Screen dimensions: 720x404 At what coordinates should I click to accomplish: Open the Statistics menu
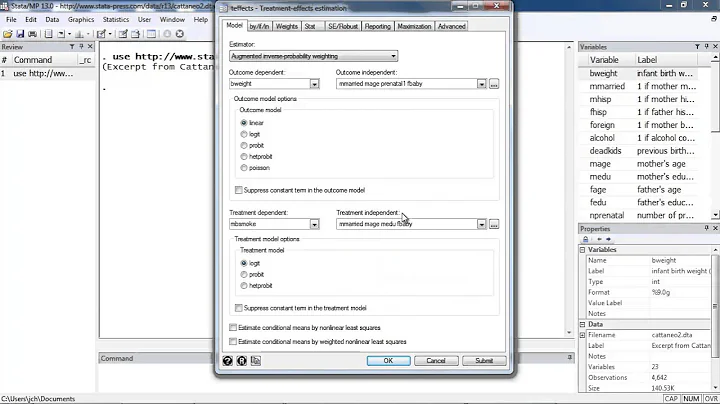click(x=116, y=20)
